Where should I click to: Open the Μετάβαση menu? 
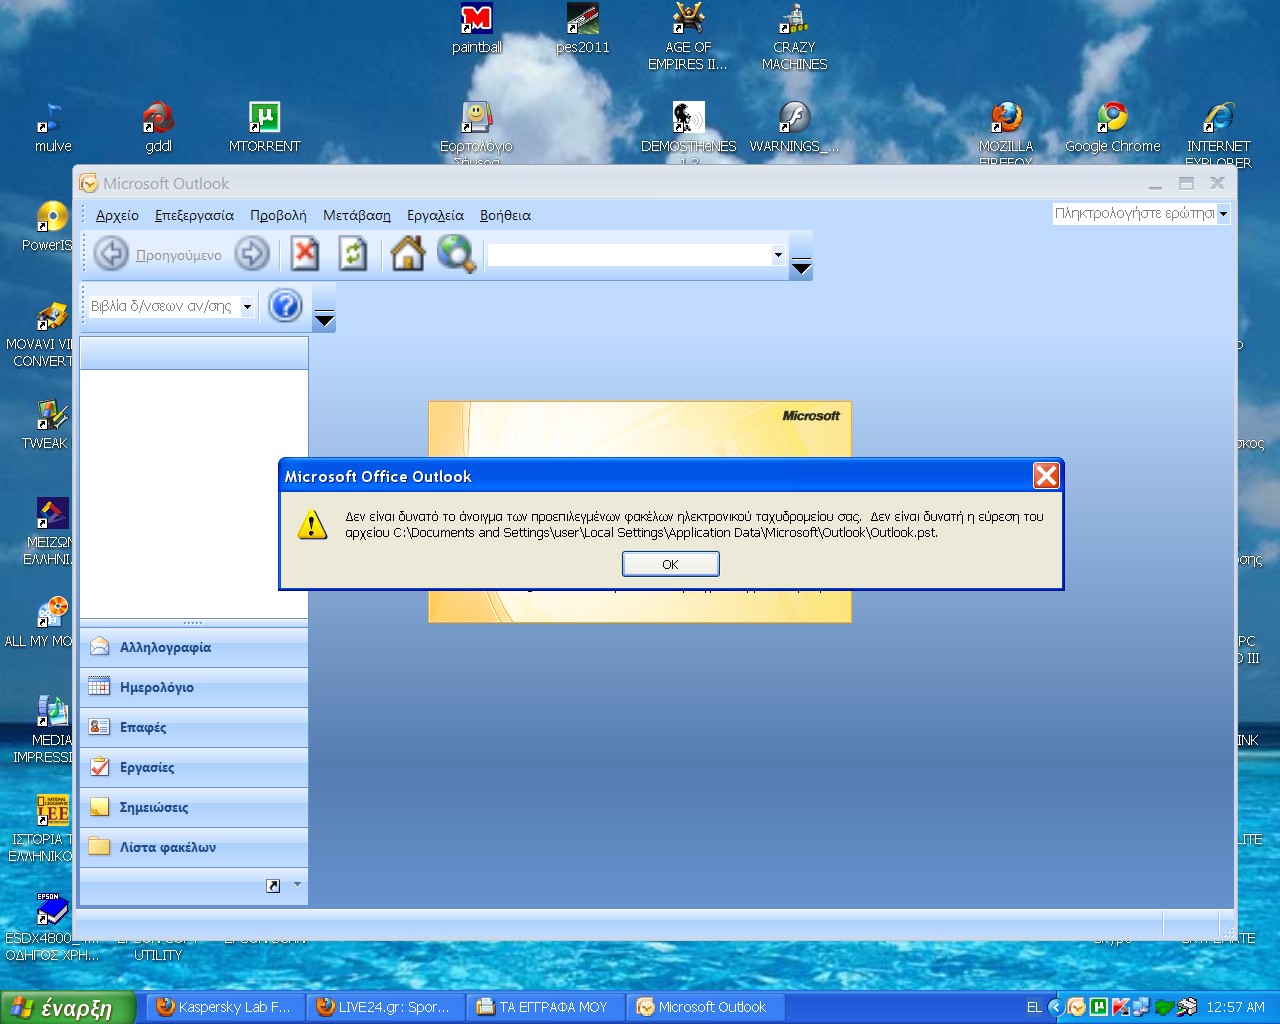[x=357, y=215]
